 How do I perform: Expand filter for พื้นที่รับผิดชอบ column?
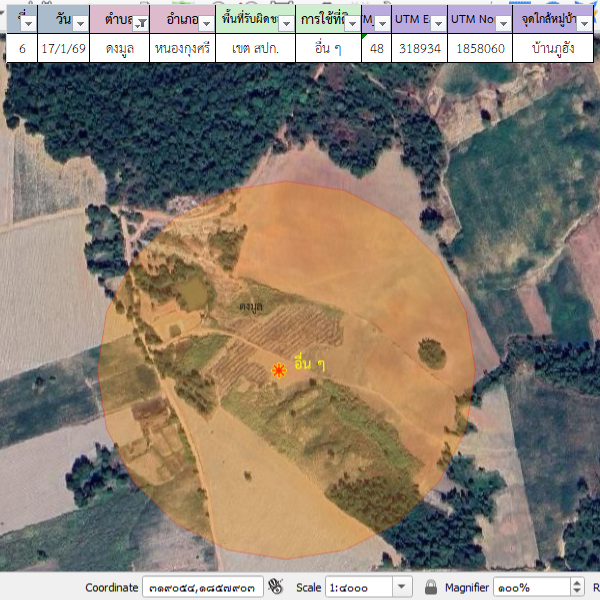point(286,23)
